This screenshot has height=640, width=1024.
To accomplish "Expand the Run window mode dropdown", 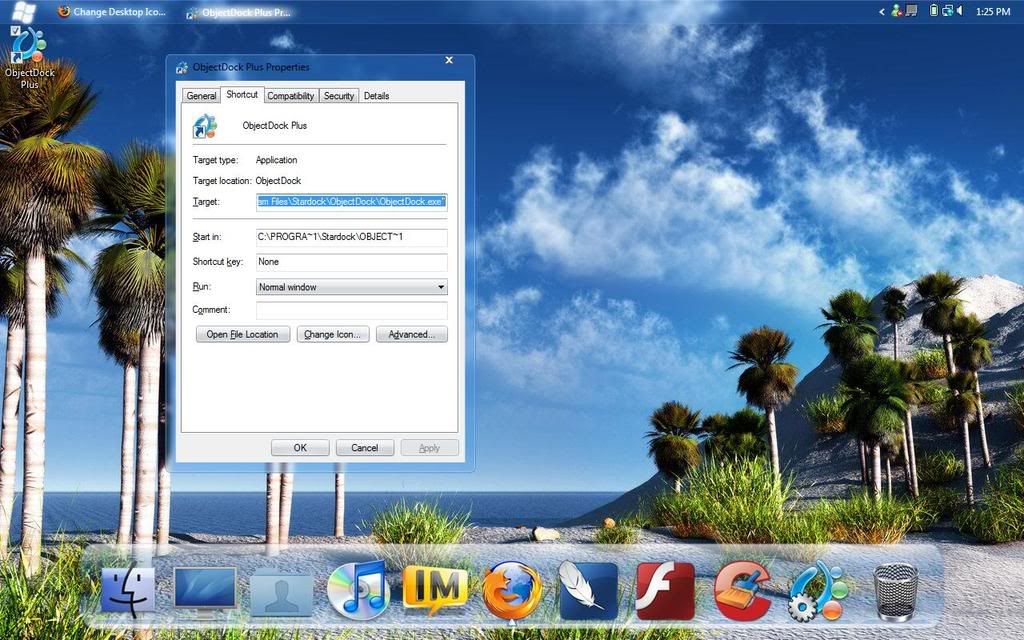I will 351,287.
